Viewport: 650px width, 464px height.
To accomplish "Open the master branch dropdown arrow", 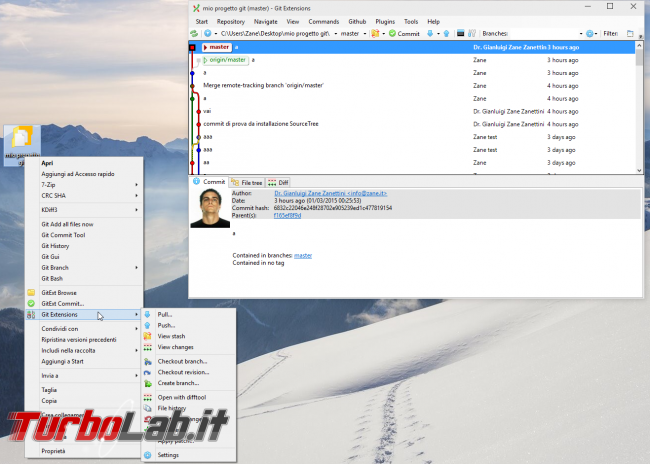I will [365, 34].
